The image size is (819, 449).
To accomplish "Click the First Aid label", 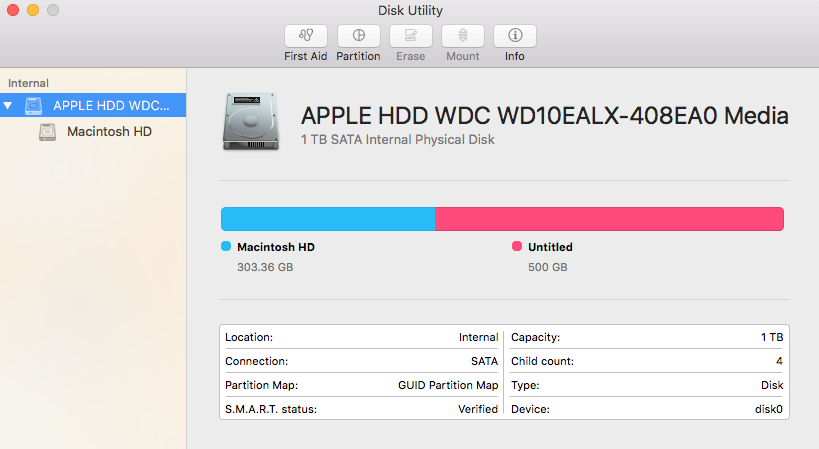I will click(306, 56).
